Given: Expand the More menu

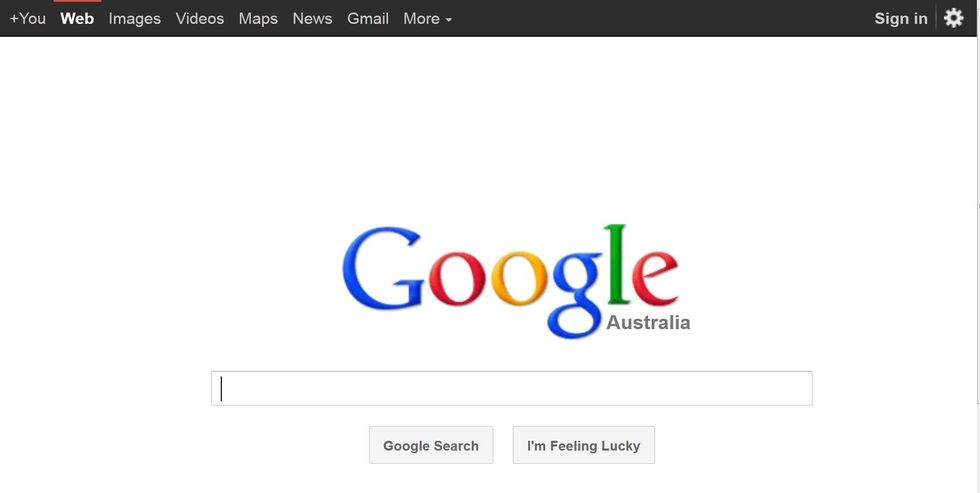Looking at the screenshot, I should pos(428,18).
